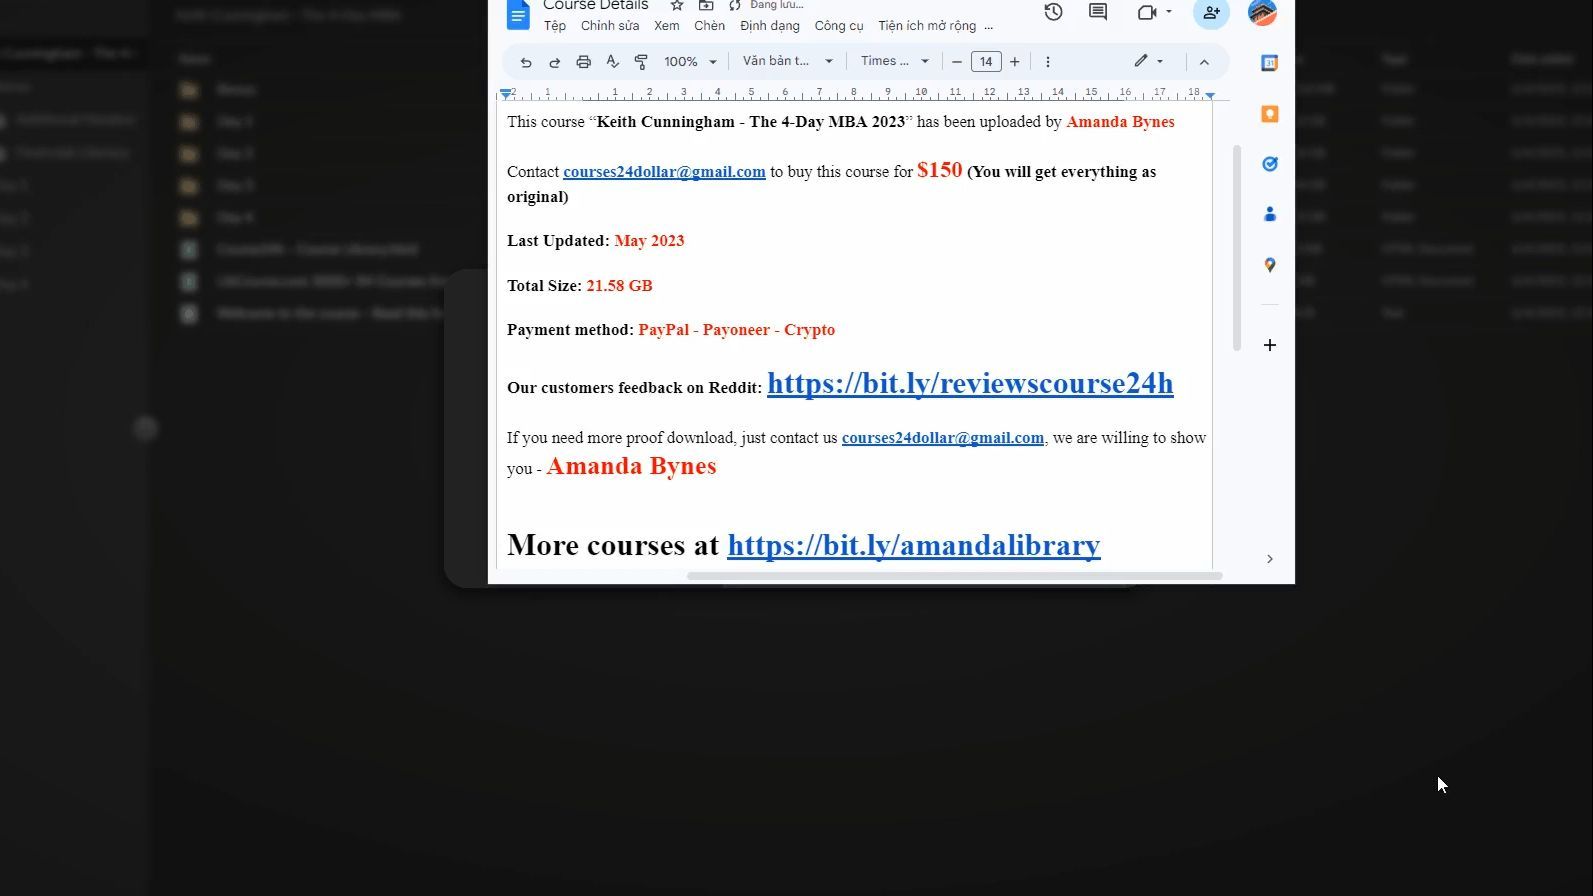Open more toolbar options three dots
Viewport: 1593px width, 896px height.
coord(1048,62)
